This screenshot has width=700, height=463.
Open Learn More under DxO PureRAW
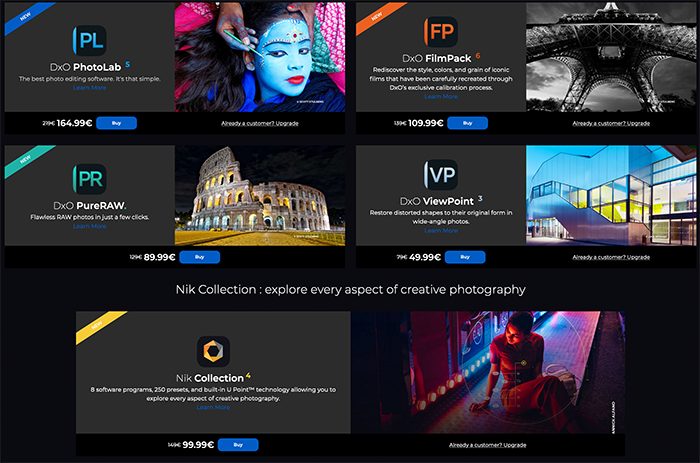(x=90, y=226)
